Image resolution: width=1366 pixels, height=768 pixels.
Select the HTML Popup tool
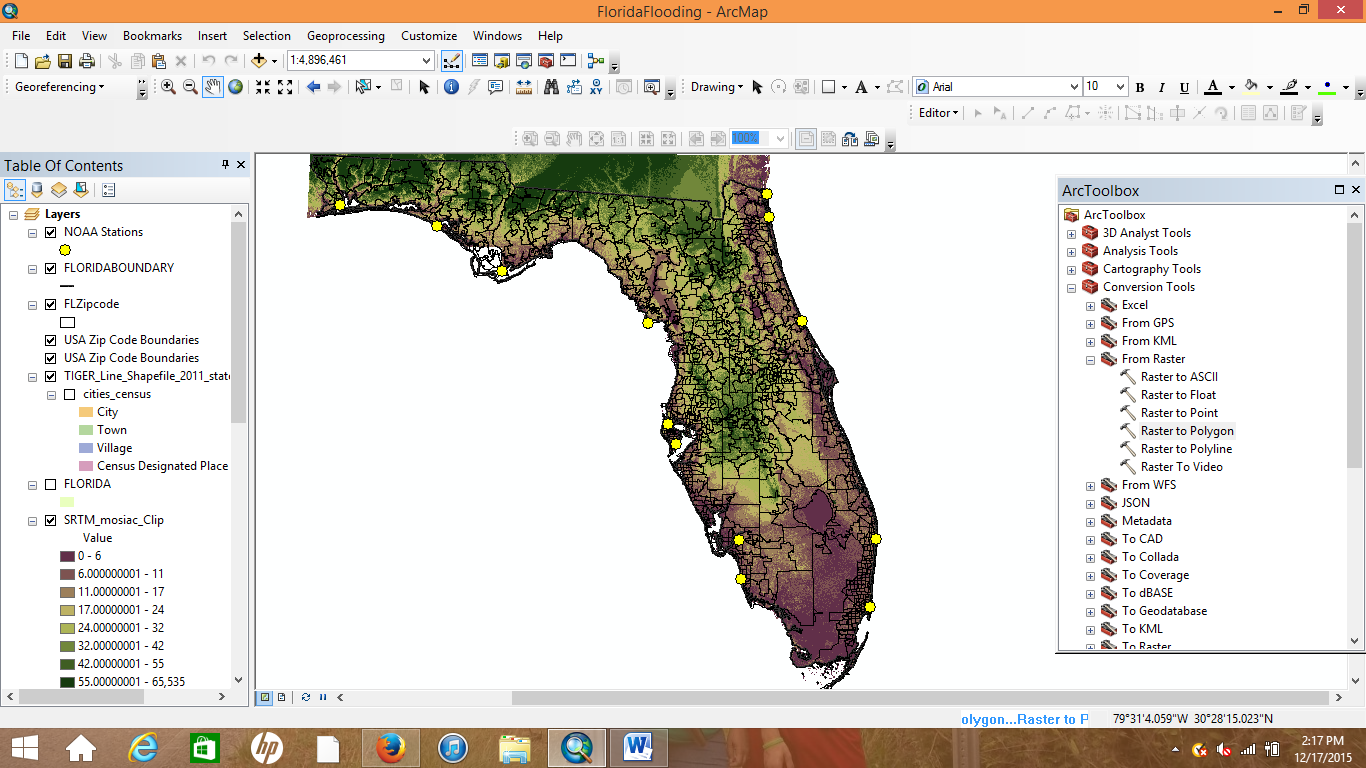point(495,87)
